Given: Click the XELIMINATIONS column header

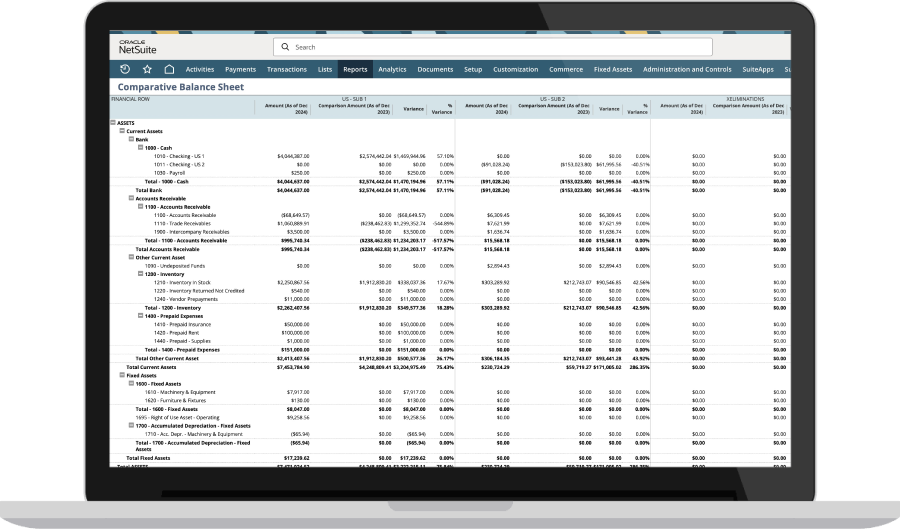Looking at the screenshot, I should click(745, 99).
